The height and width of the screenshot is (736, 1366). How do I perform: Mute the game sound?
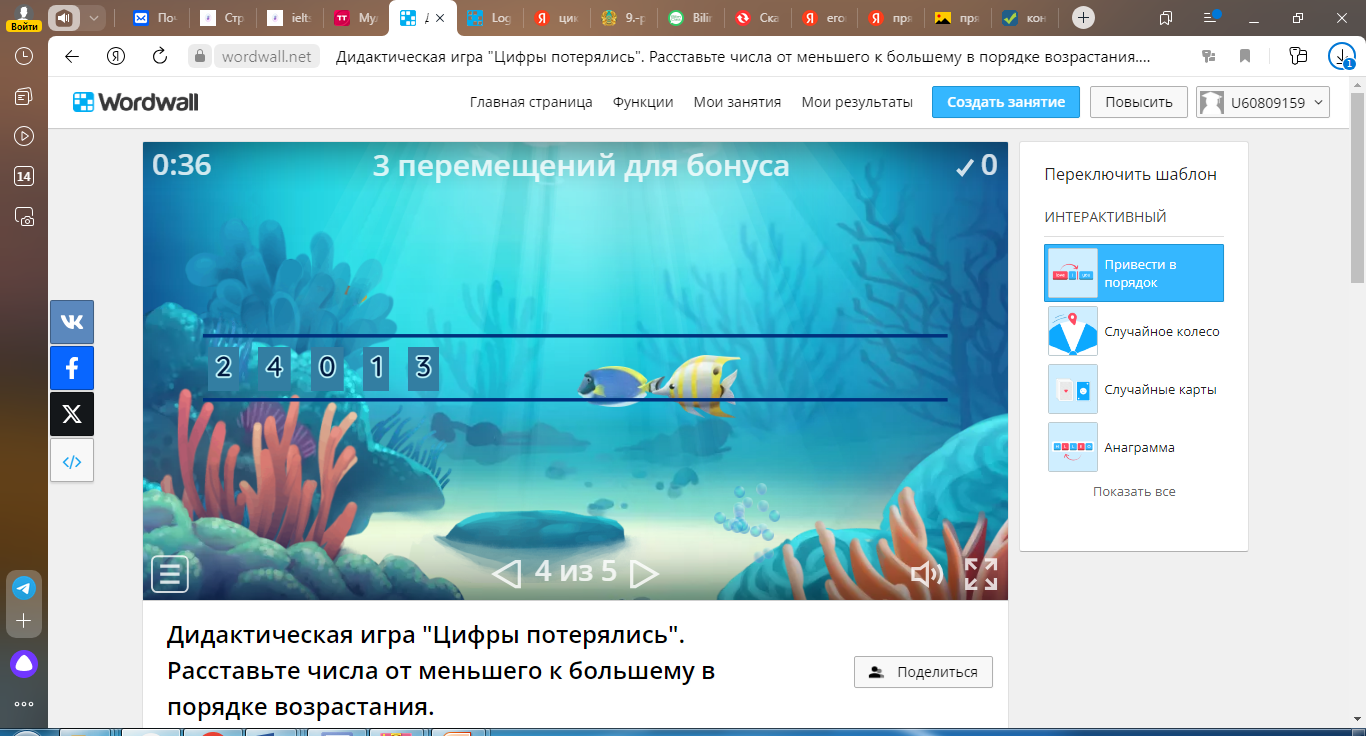click(x=927, y=573)
